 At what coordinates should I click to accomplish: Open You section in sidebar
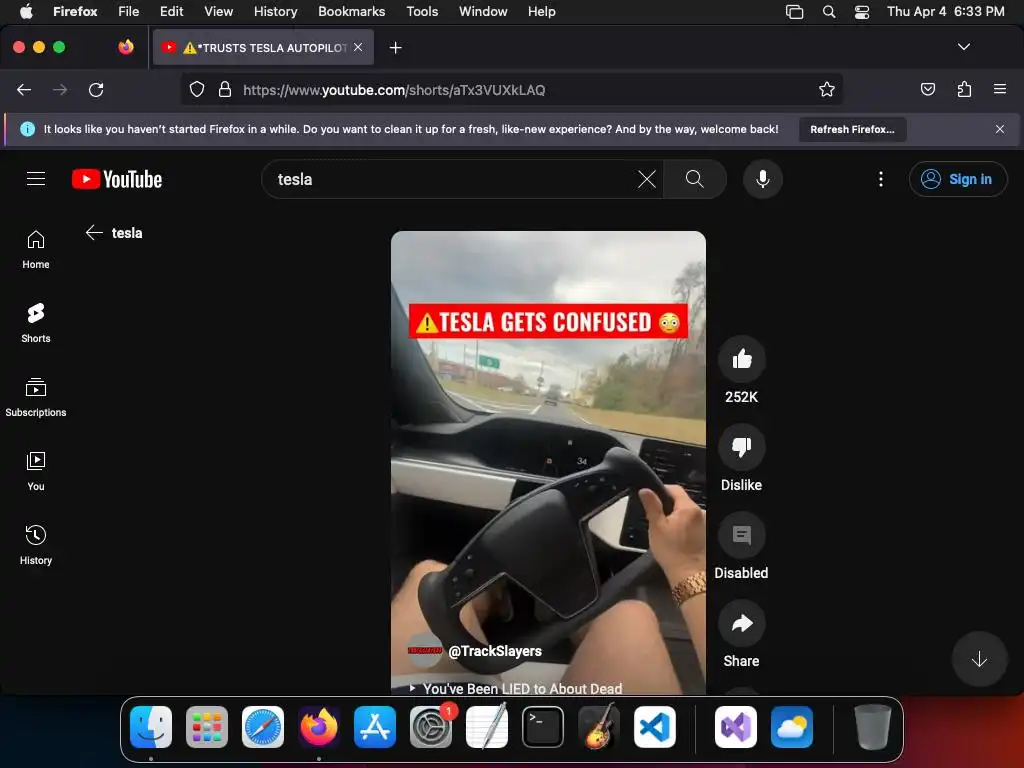(x=36, y=471)
